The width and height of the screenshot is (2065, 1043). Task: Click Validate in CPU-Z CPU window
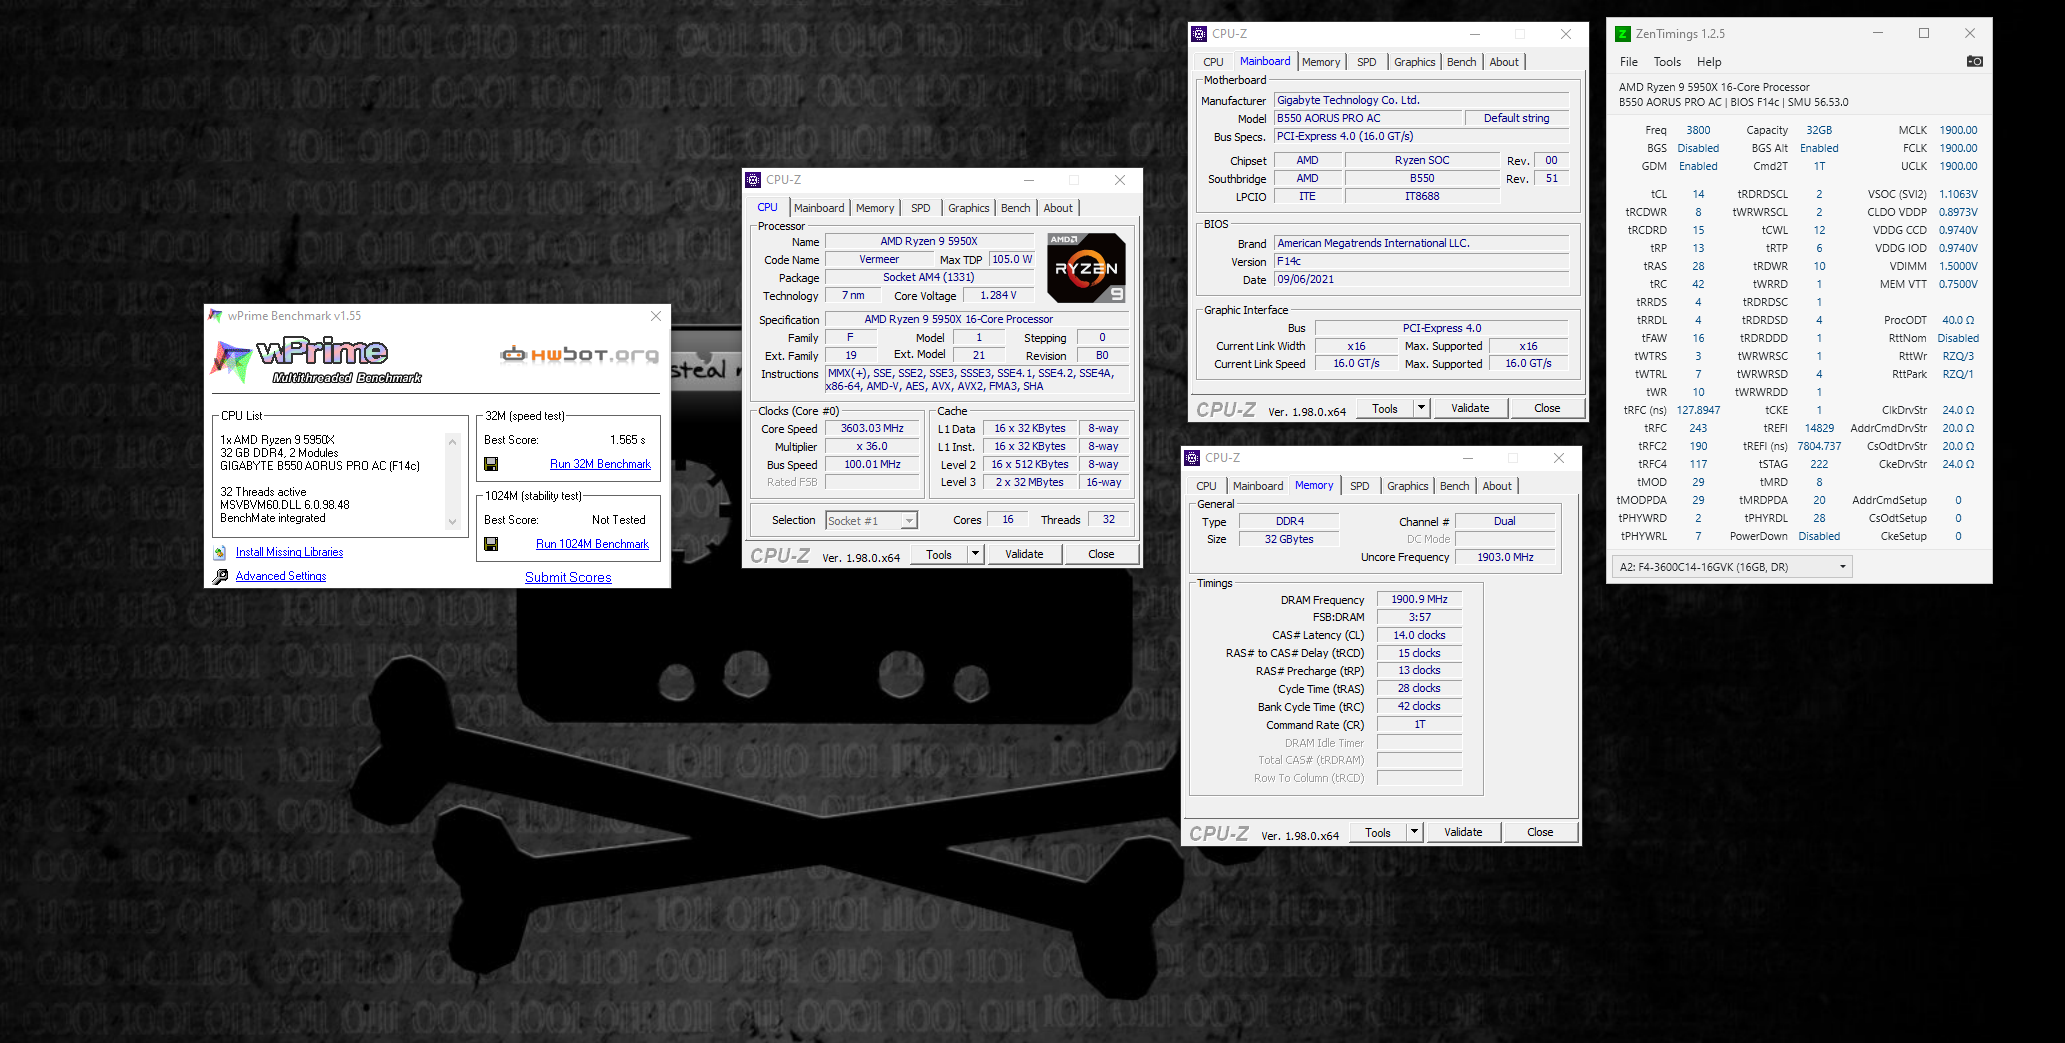pos(1024,554)
